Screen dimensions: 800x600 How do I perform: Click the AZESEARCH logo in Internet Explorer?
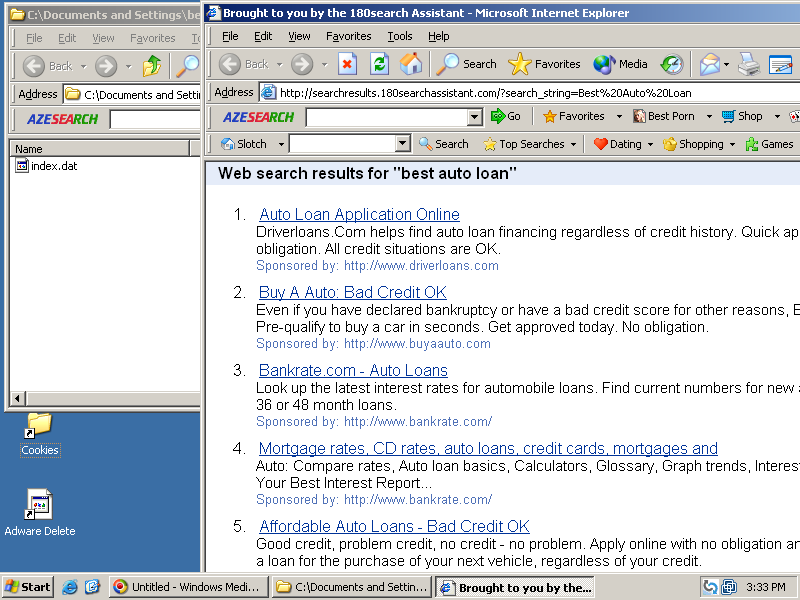tap(258, 117)
